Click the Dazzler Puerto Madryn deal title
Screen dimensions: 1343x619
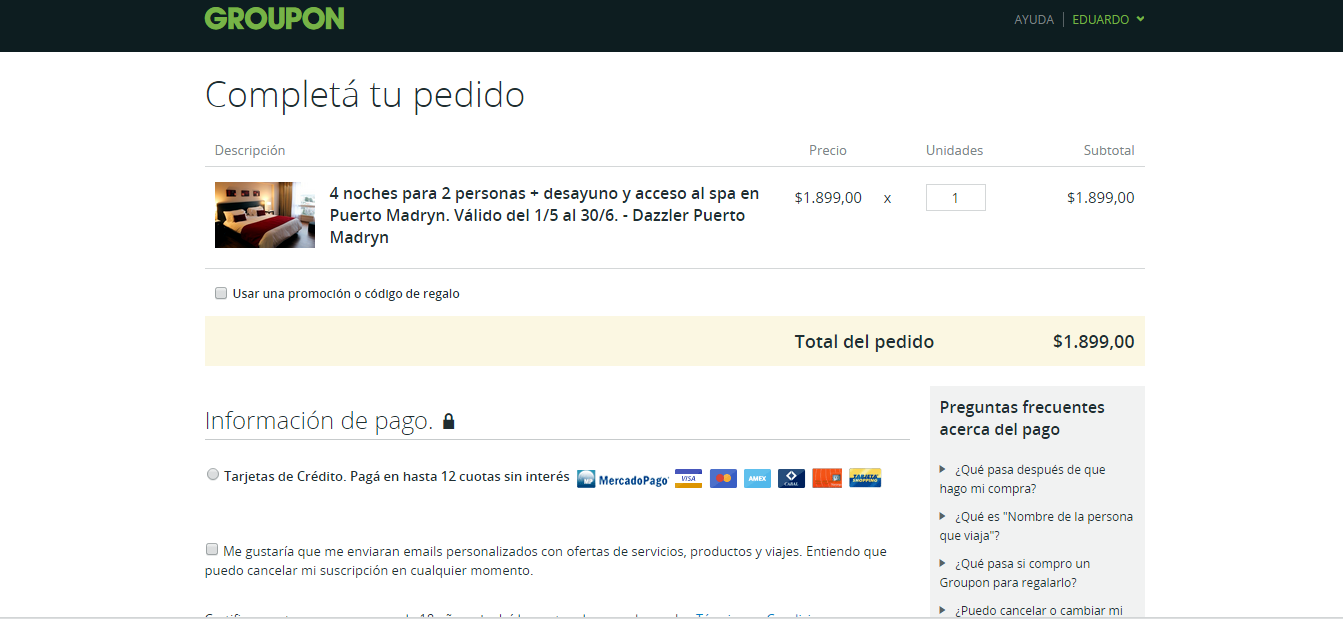544,215
